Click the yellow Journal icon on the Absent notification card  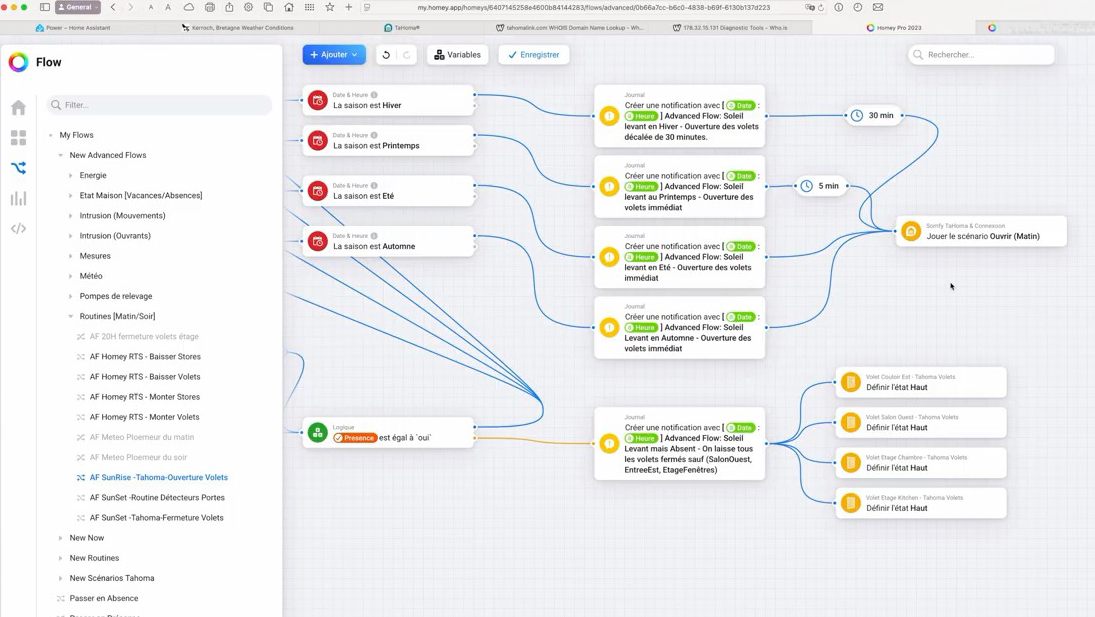[609, 443]
